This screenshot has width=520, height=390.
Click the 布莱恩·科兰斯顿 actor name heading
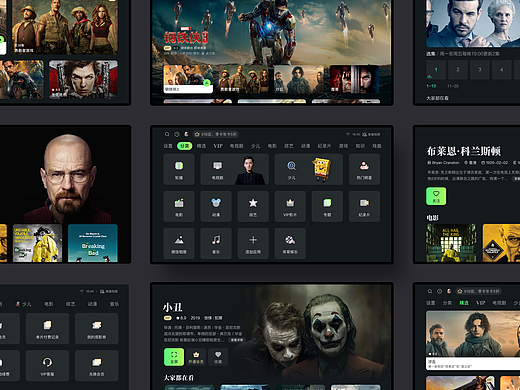(464, 151)
